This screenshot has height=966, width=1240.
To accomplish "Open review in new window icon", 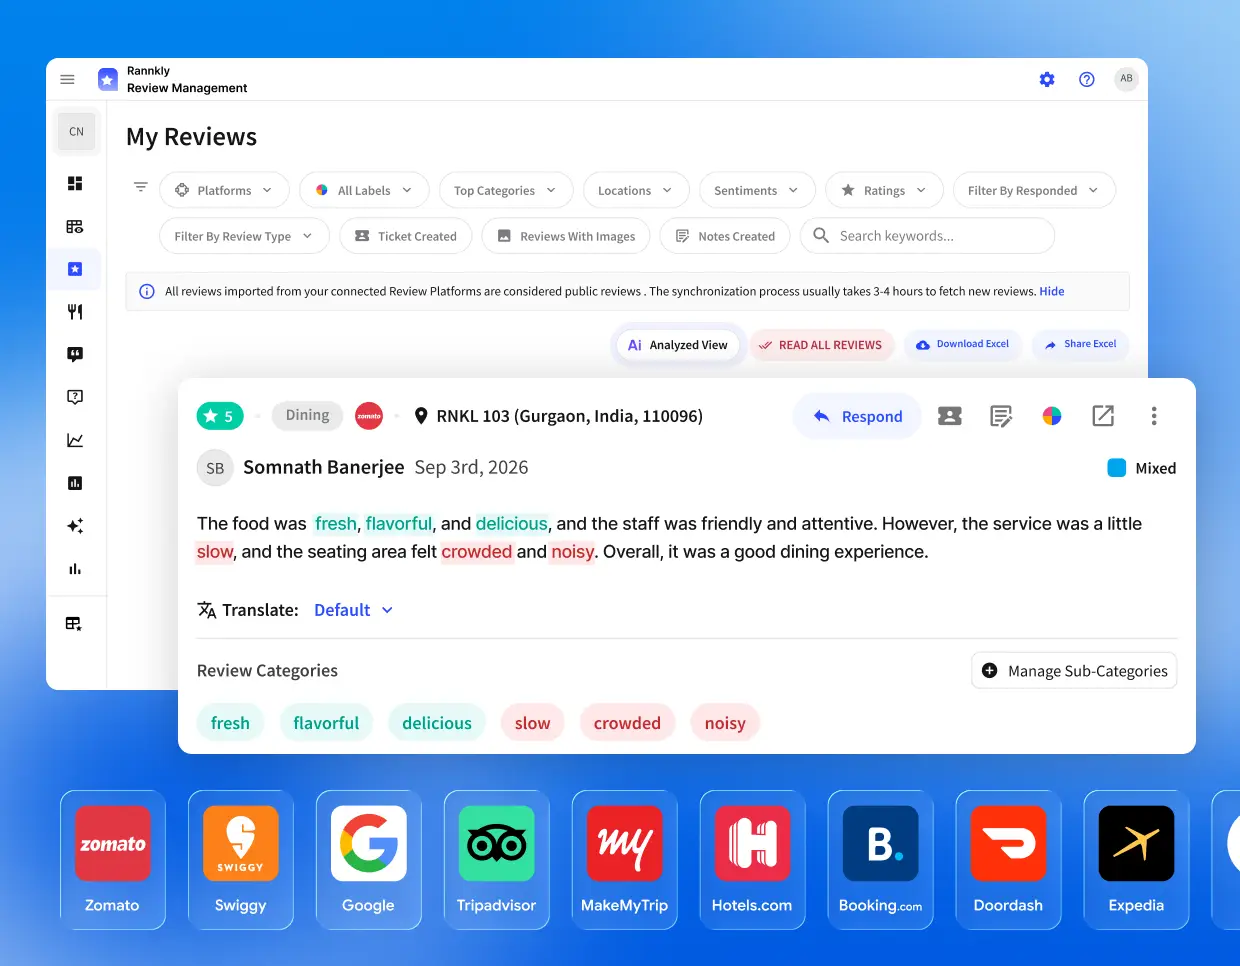I will tap(1103, 416).
